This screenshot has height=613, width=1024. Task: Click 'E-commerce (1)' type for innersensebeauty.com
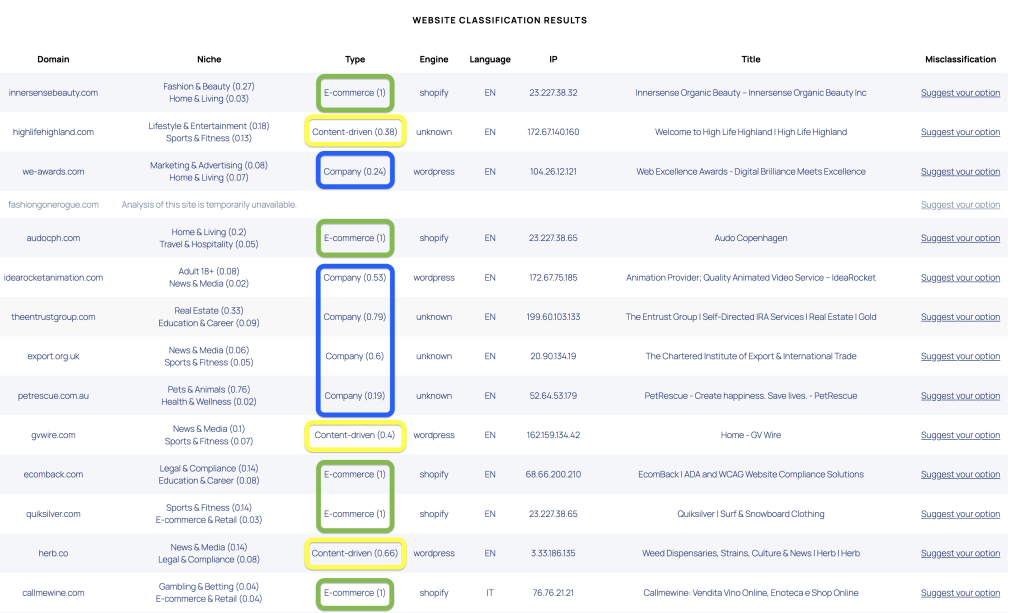(x=355, y=93)
